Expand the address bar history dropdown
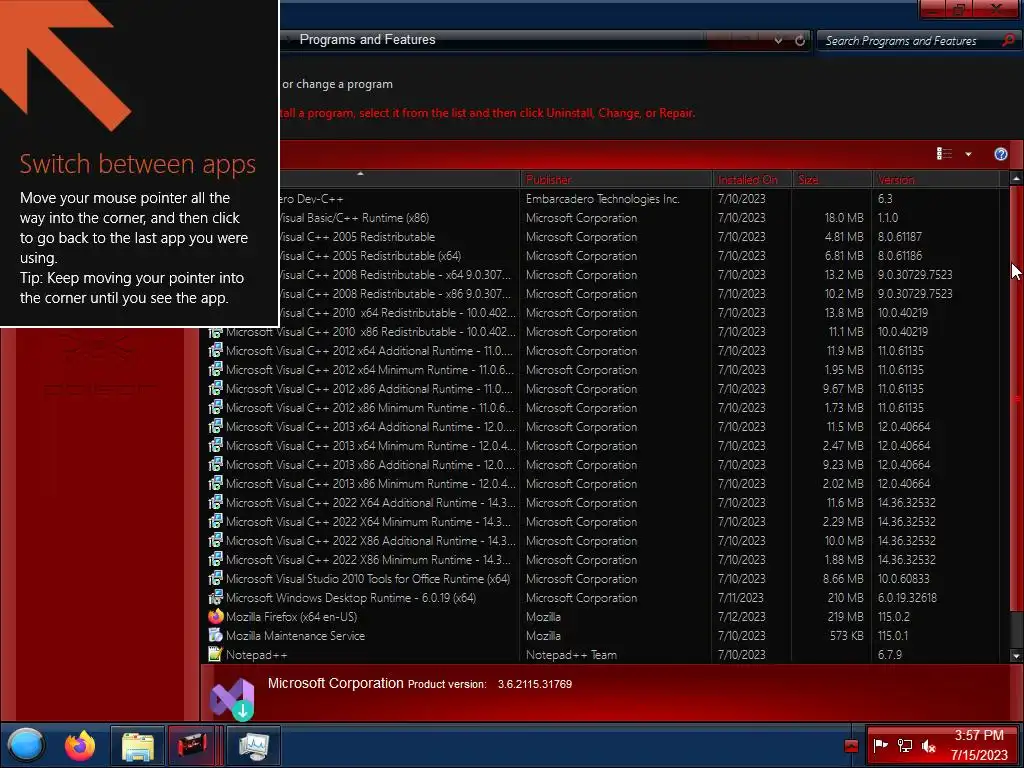The width and height of the screenshot is (1024, 768). (x=778, y=40)
